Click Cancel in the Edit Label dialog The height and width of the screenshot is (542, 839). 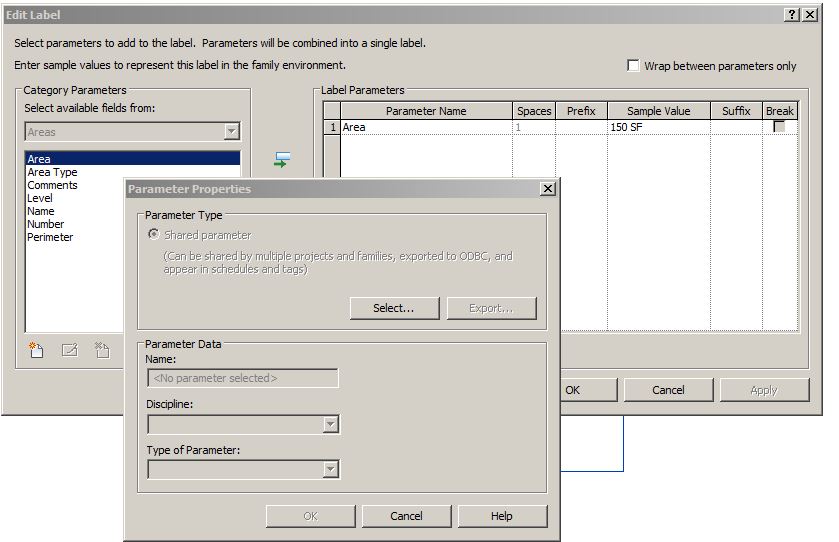pyautogui.click(x=668, y=390)
